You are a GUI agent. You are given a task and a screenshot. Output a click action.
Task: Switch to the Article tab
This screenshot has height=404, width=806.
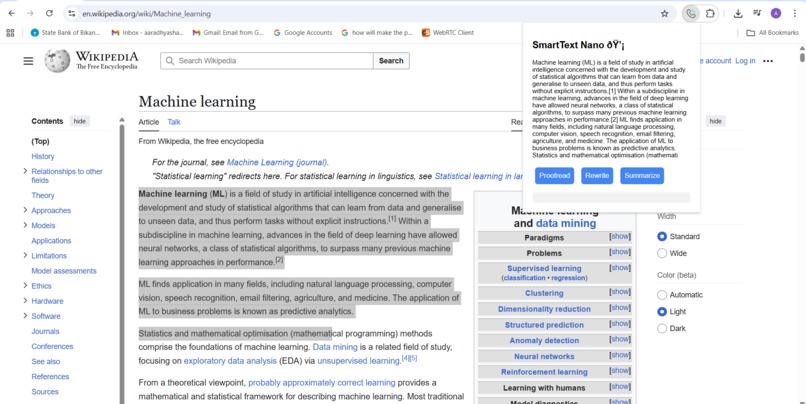149,122
